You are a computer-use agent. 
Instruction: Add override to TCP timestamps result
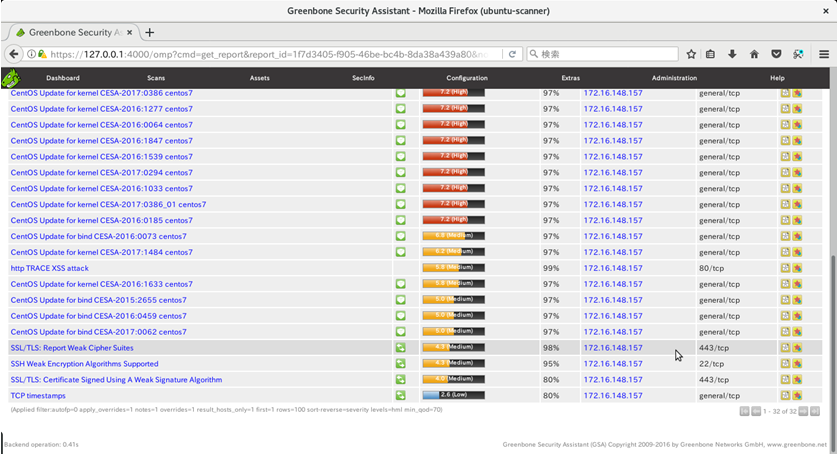click(797, 395)
